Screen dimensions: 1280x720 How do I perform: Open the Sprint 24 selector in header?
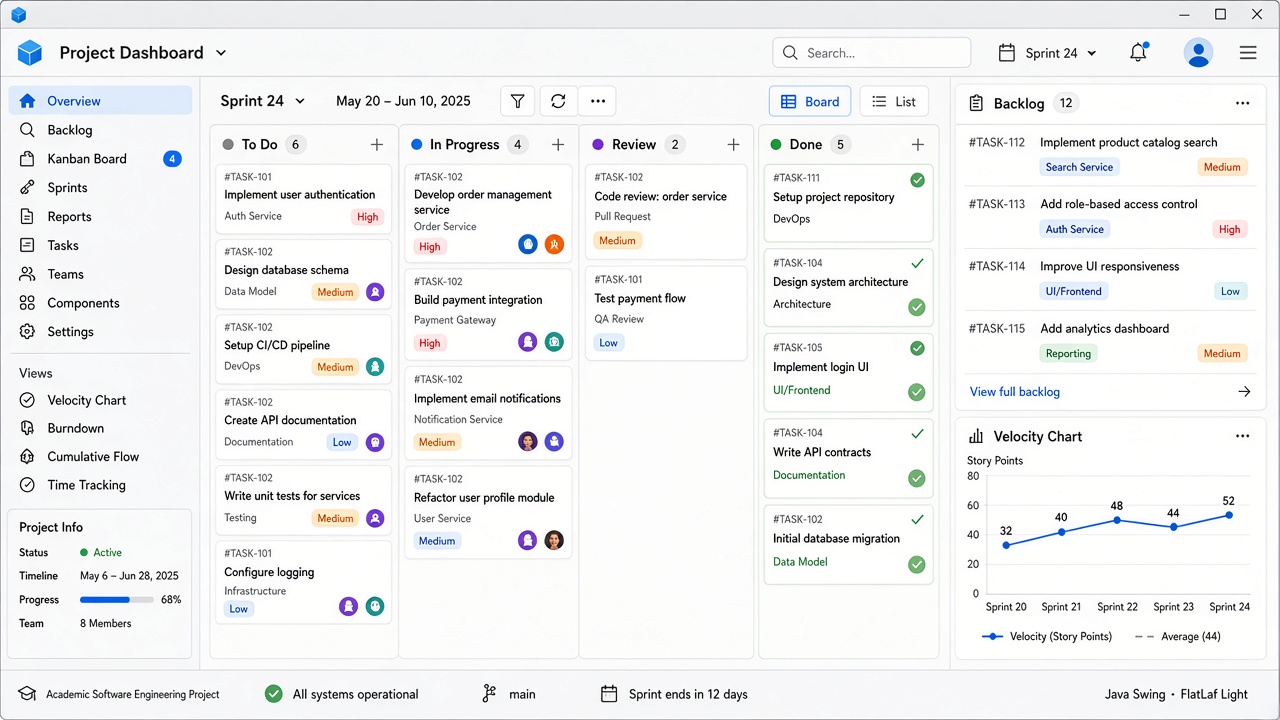point(1048,53)
